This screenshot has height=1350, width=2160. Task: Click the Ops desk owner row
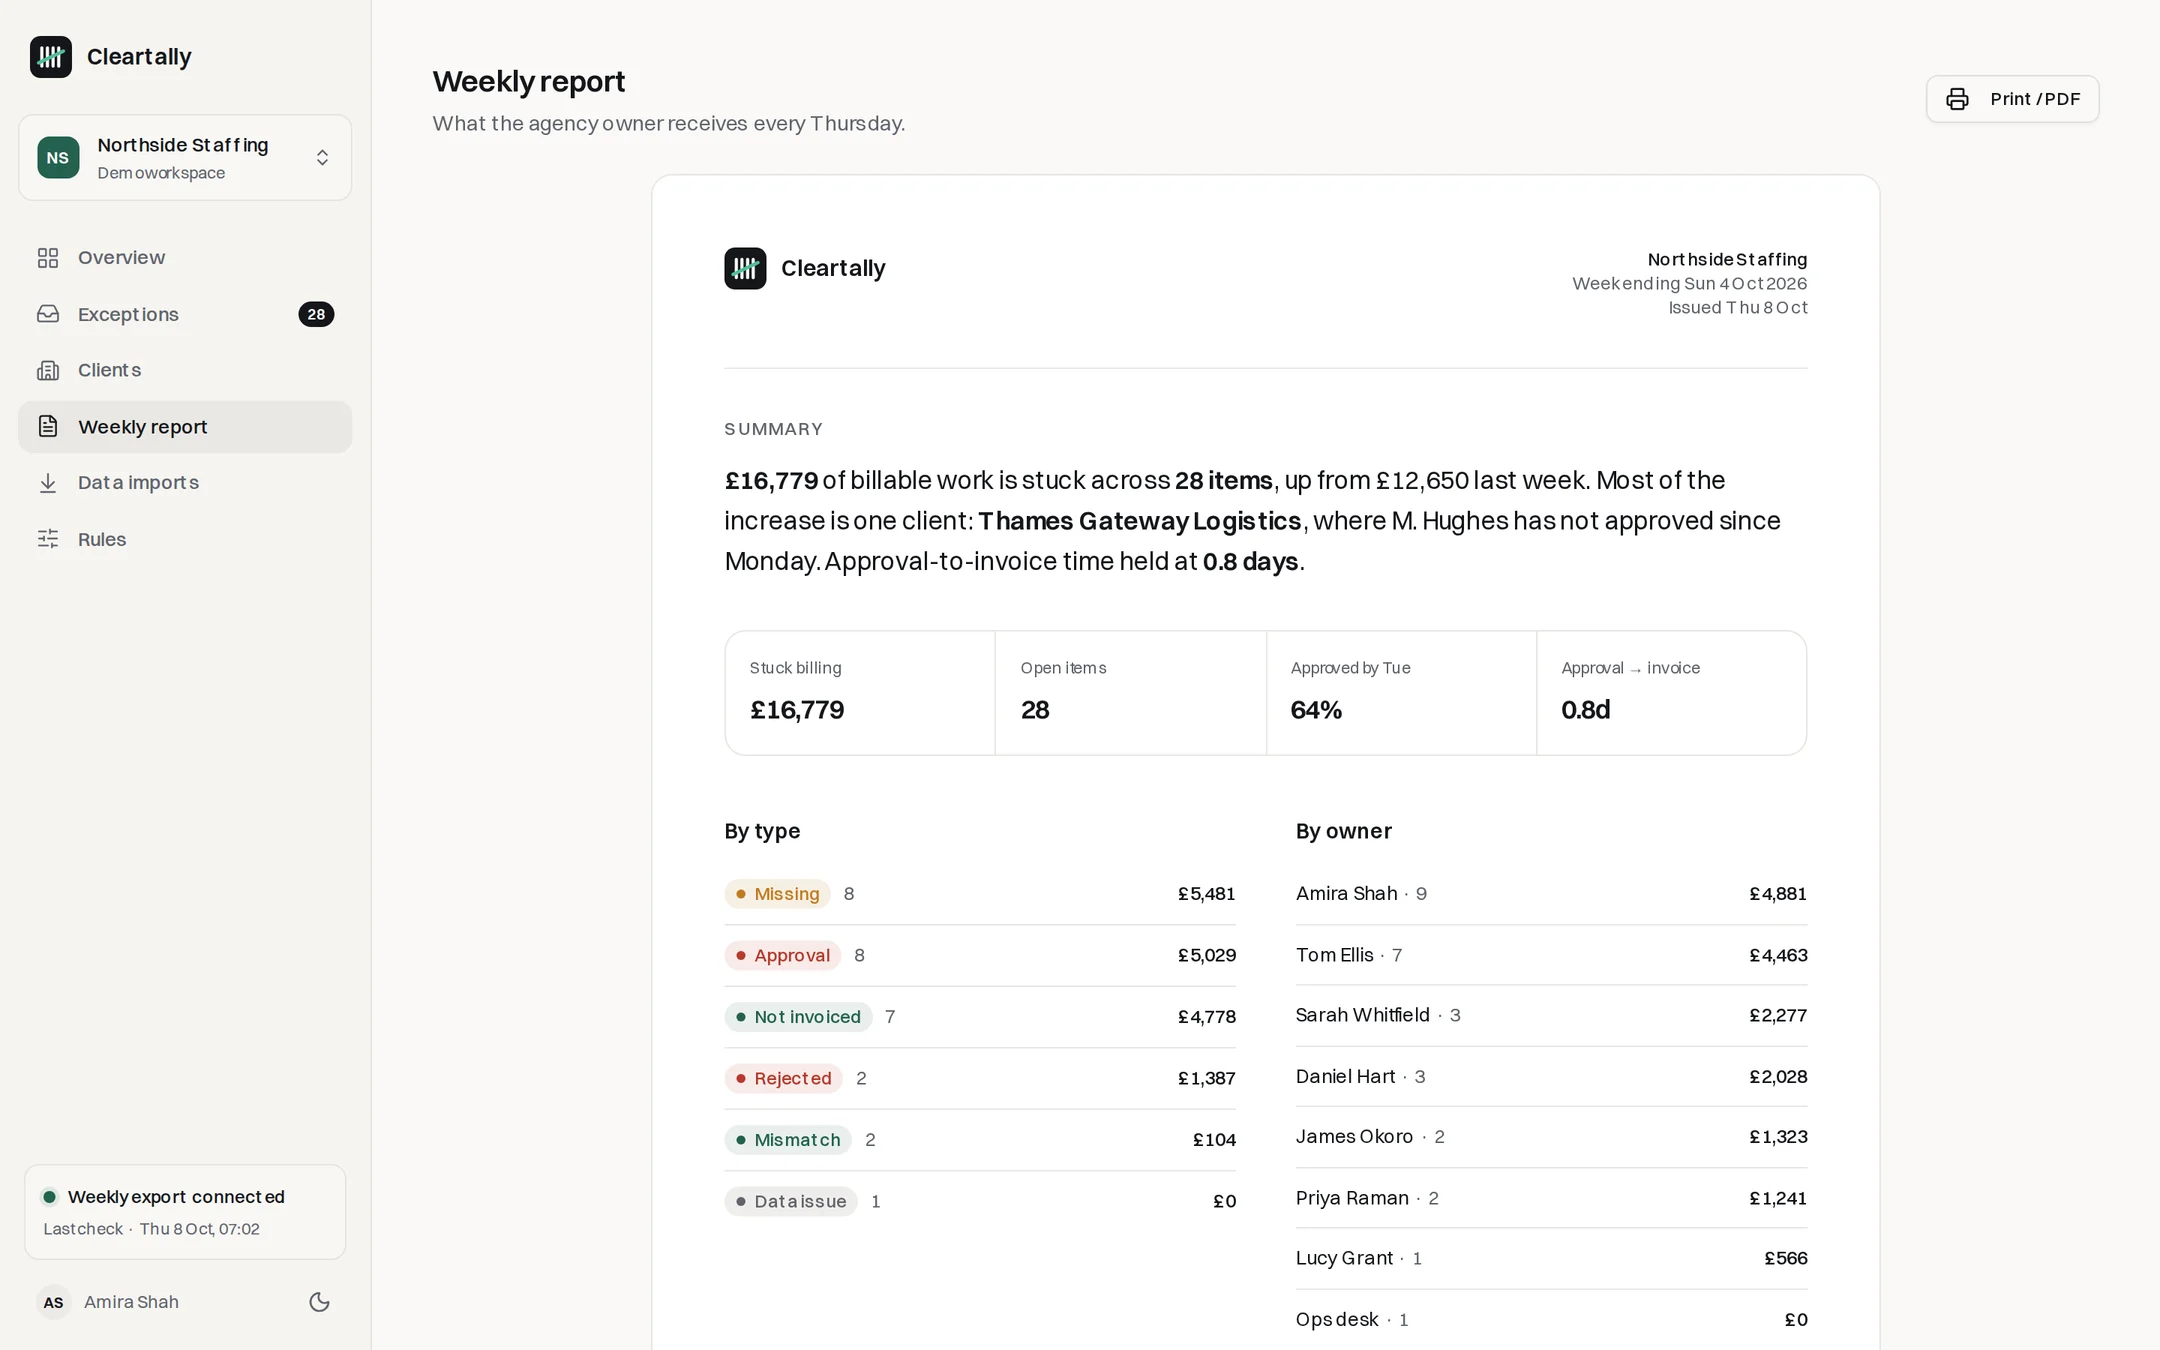tap(1551, 1320)
